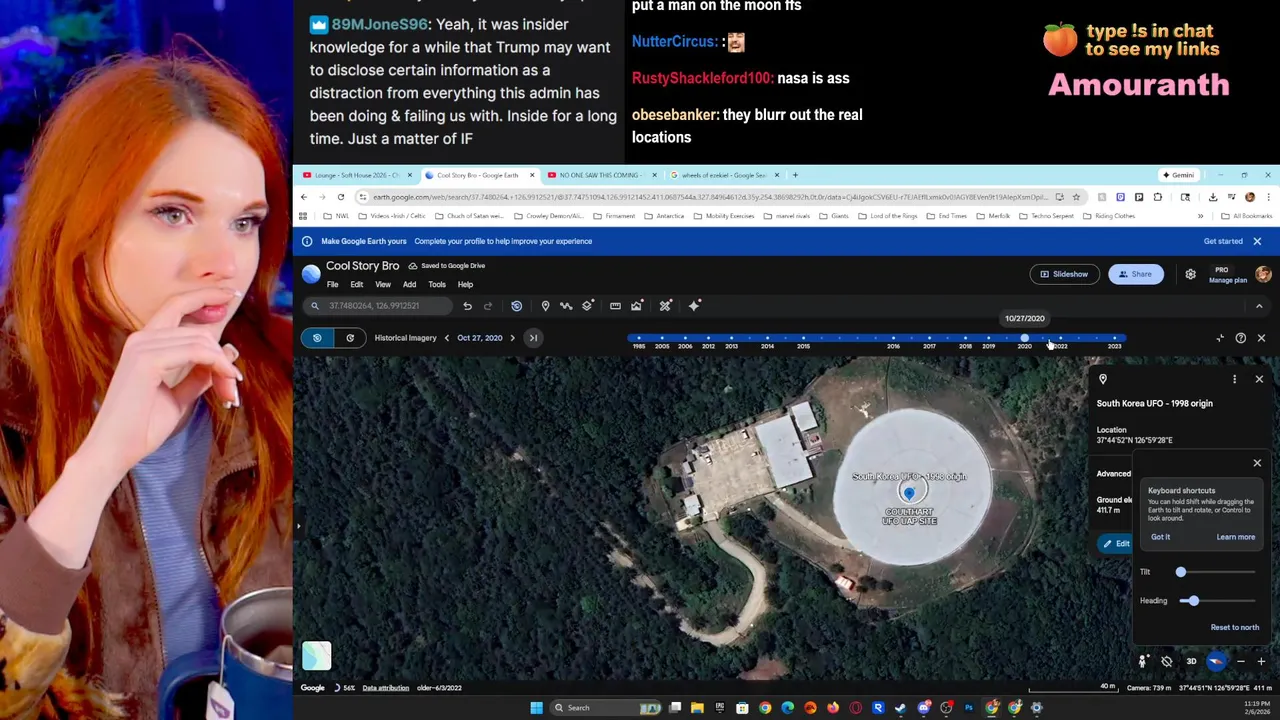Go to next imagery date arrow
Screen dimensions: 1280x720
tap(512, 338)
